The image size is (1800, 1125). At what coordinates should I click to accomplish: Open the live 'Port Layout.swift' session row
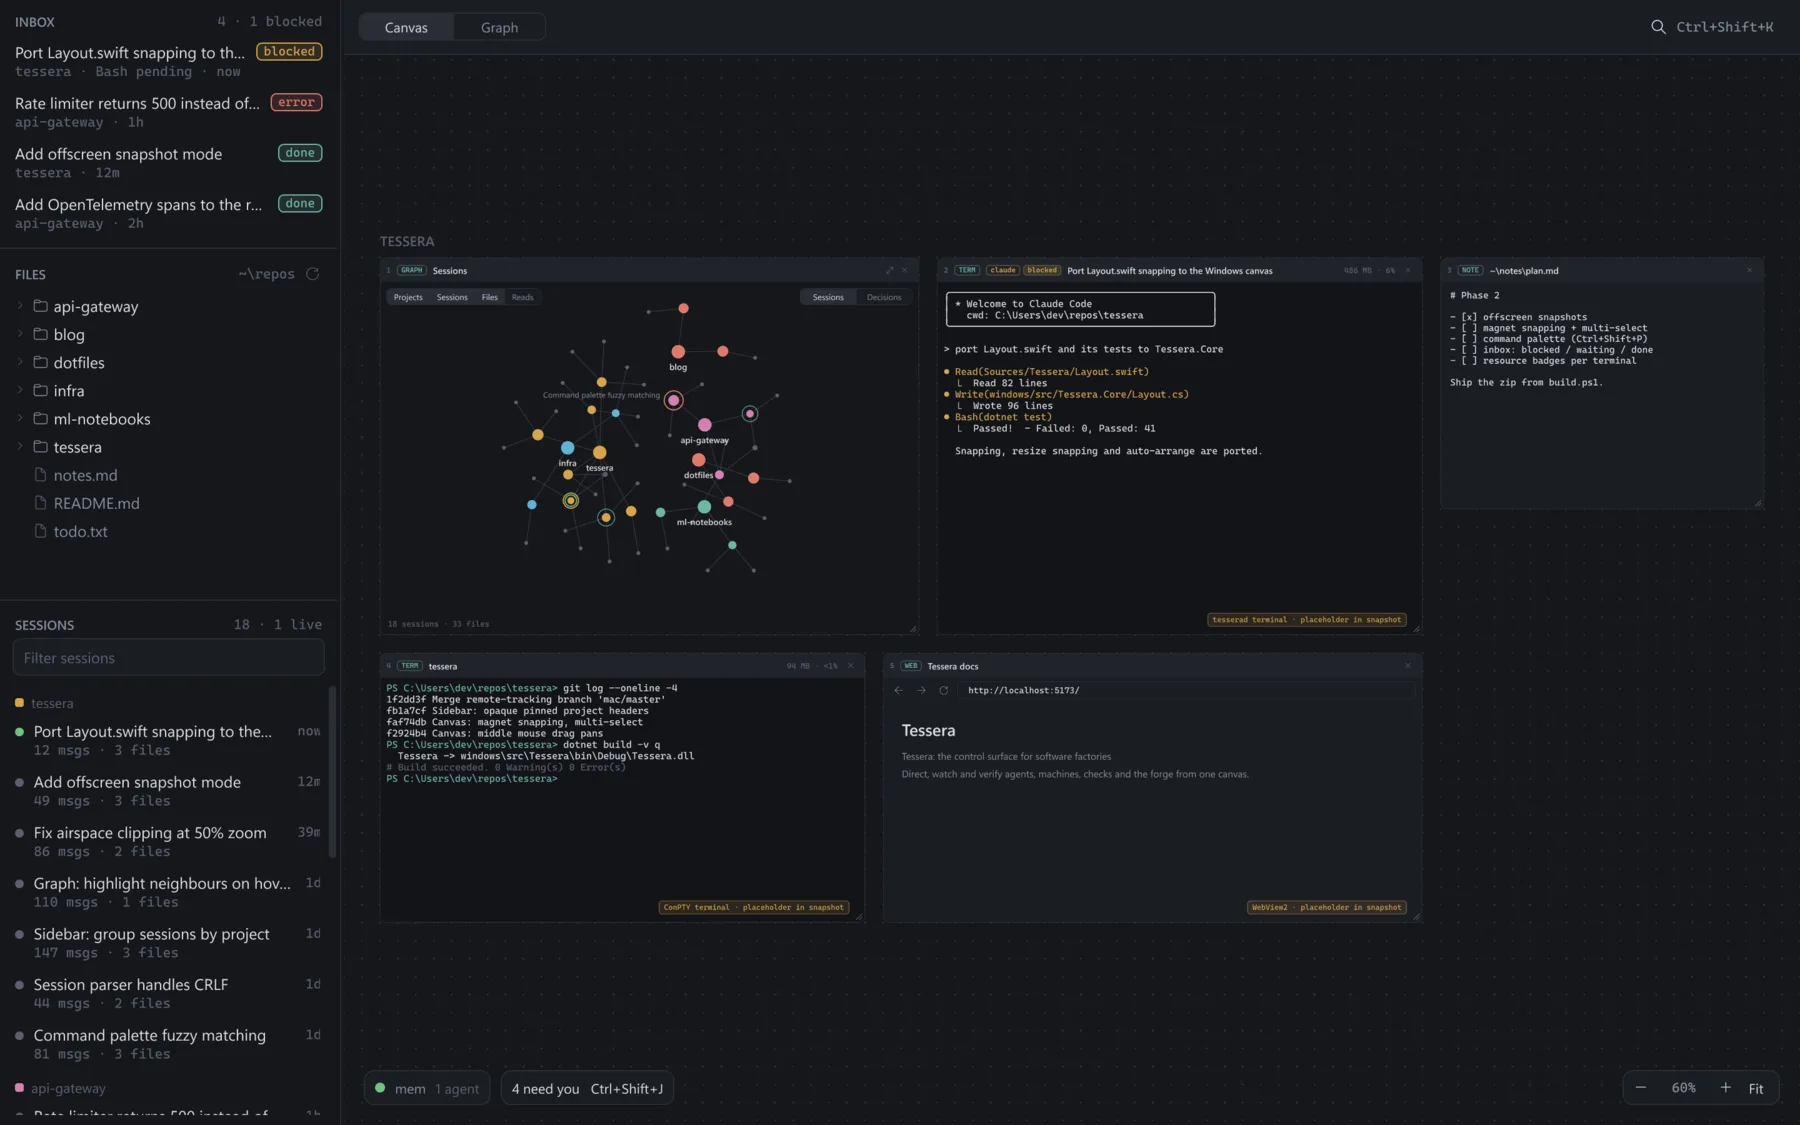tap(166, 740)
